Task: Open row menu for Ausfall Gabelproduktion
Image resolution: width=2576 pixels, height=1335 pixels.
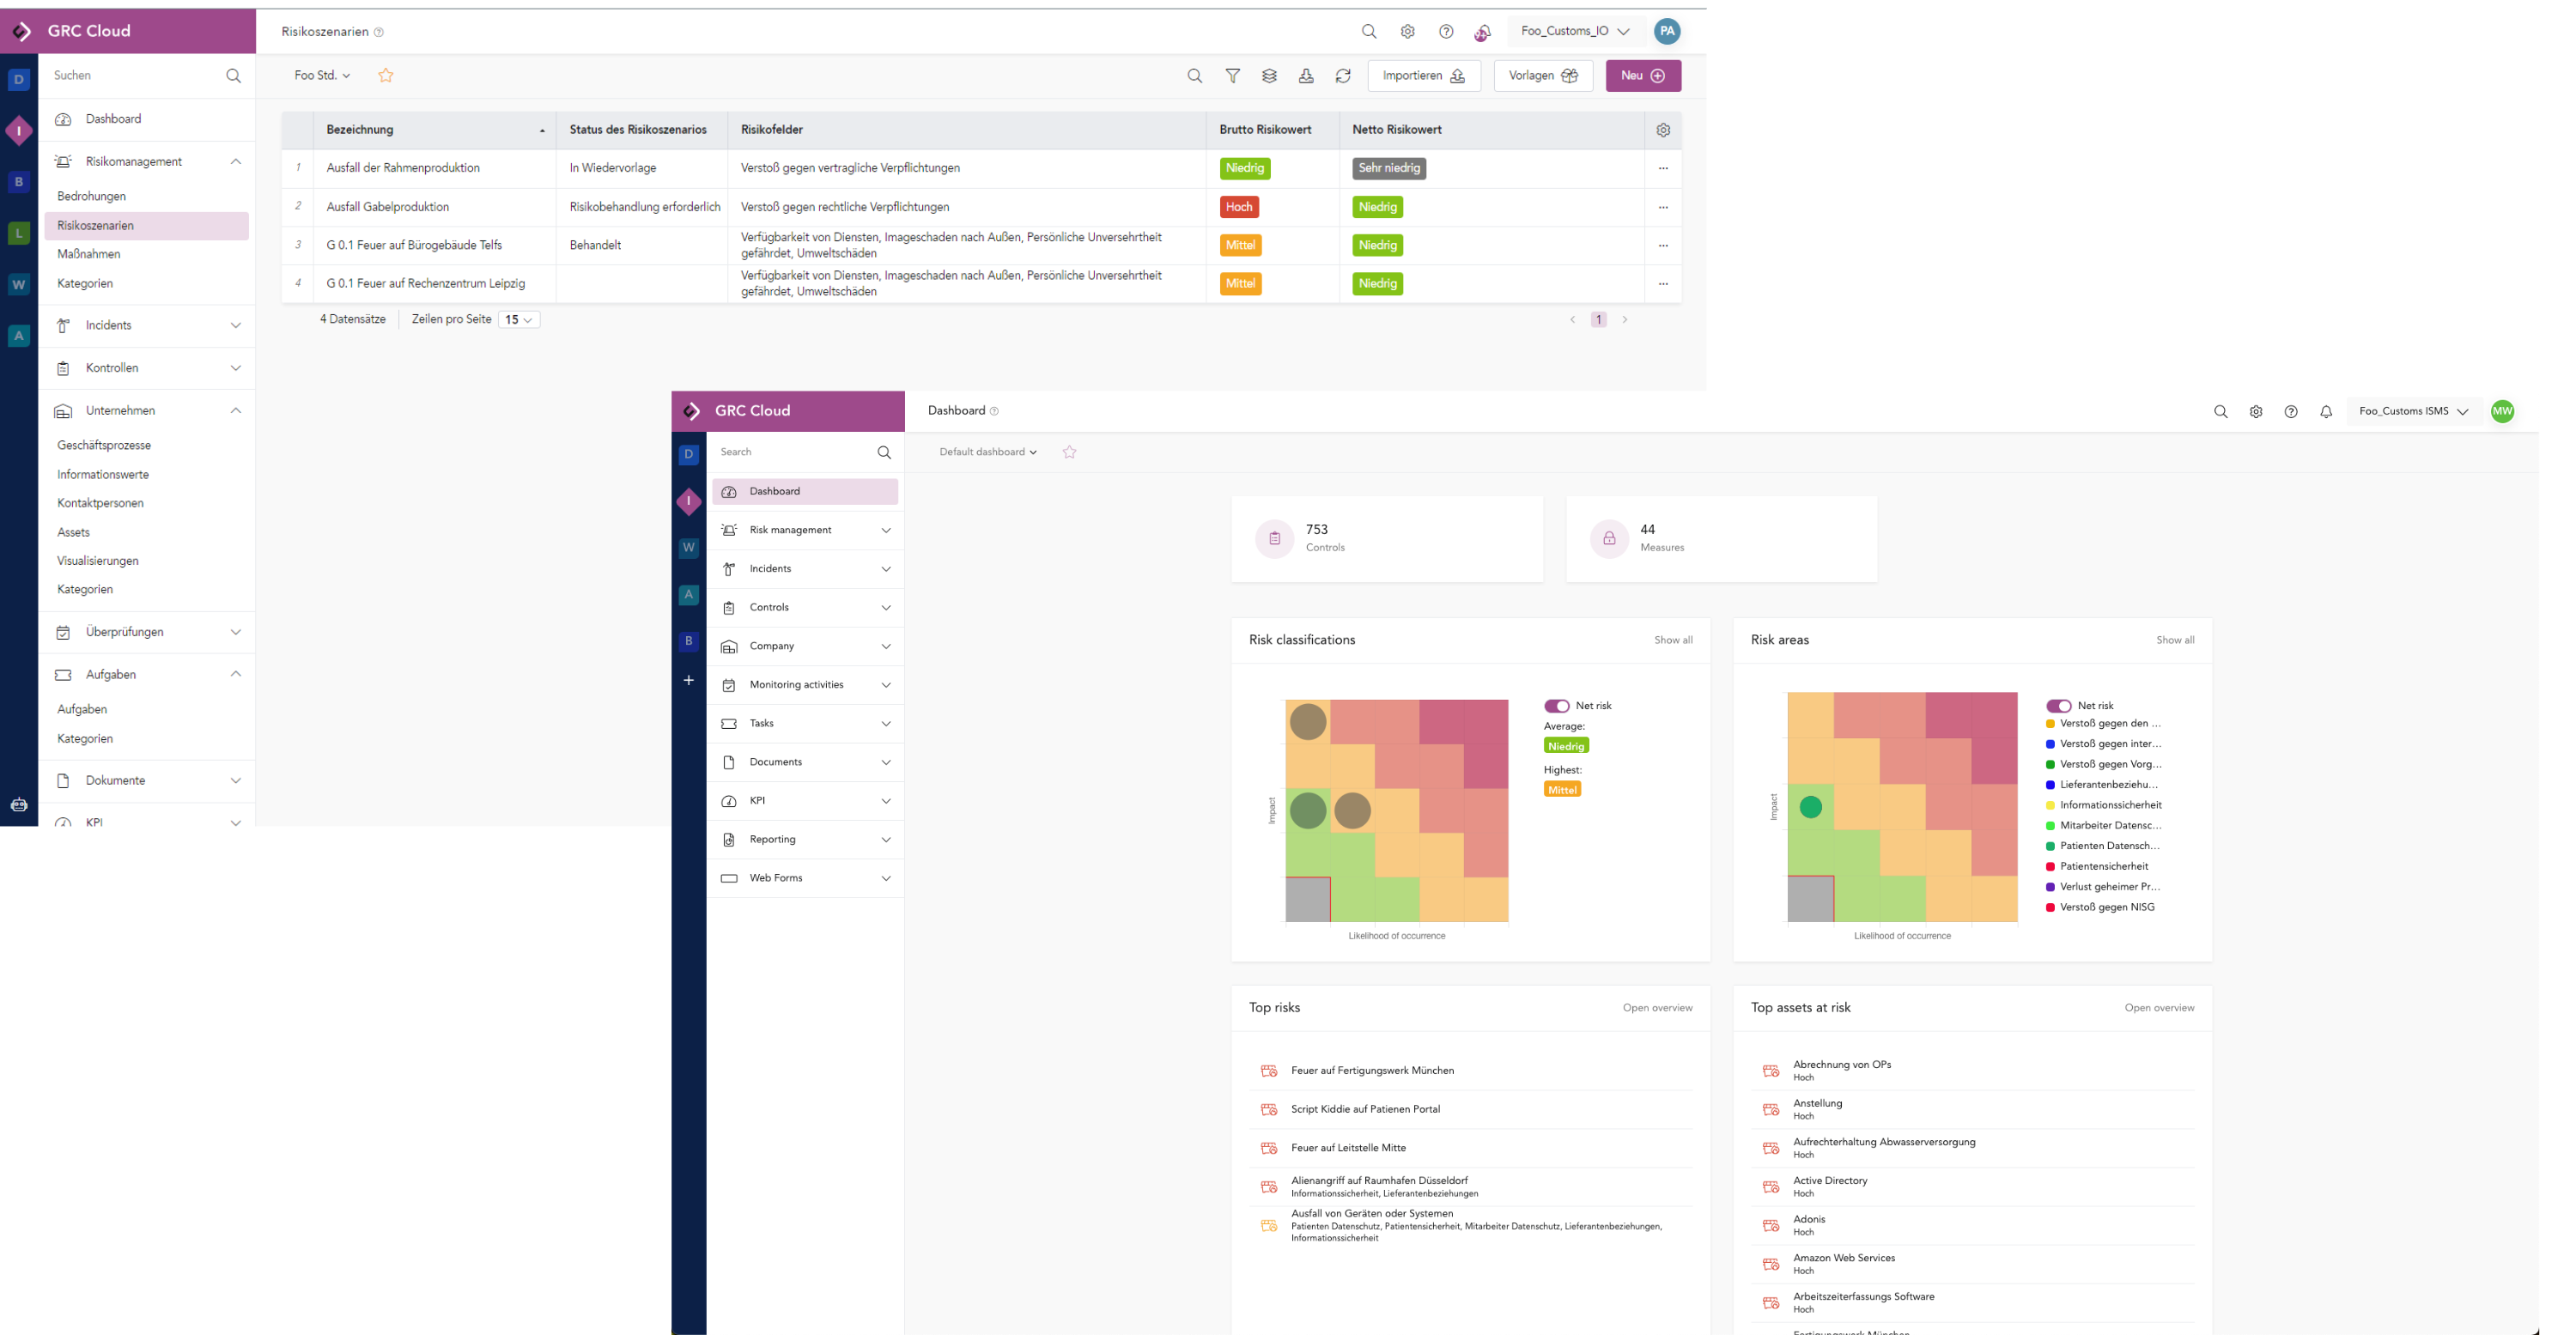Action: point(1663,207)
